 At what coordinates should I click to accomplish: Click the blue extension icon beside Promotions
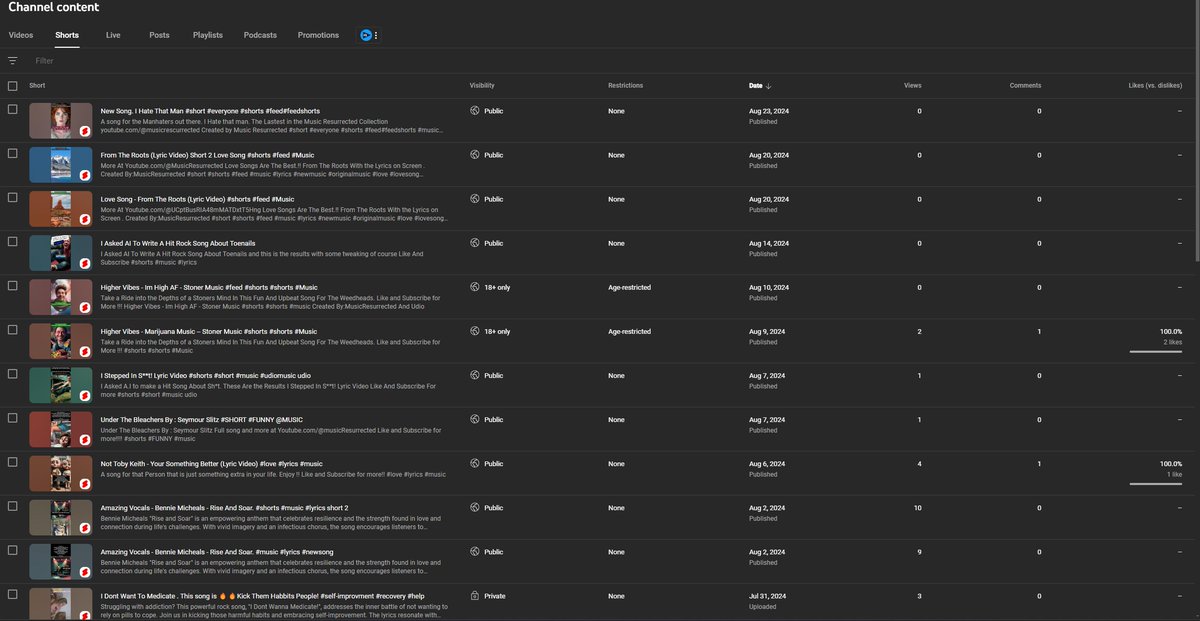click(366, 35)
